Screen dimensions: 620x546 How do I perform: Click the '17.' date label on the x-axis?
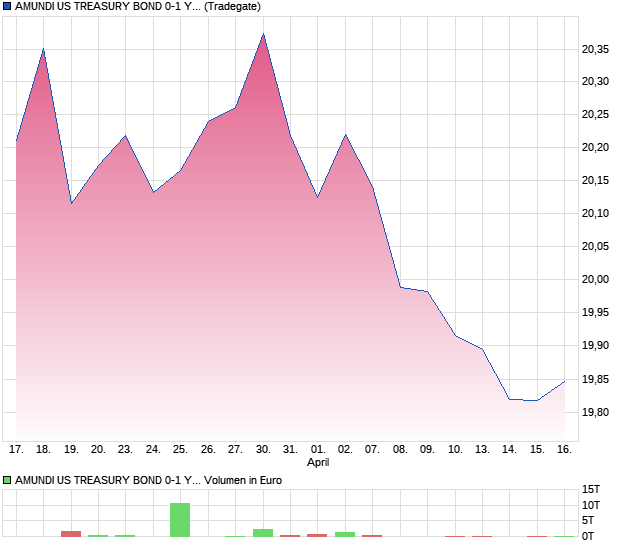(16, 450)
